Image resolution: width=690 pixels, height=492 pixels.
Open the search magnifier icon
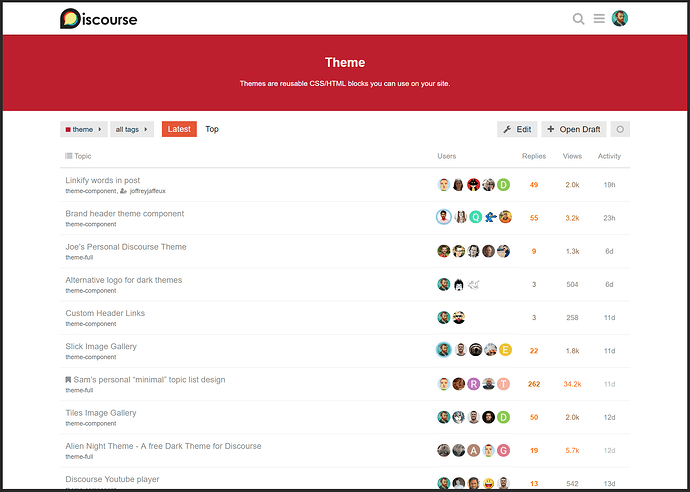click(578, 19)
